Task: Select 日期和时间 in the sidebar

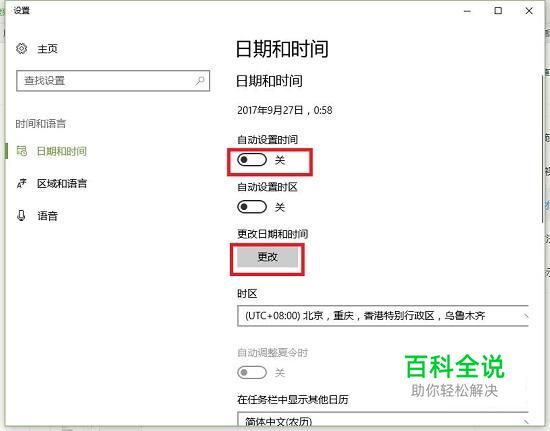Action: pyautogui.click(x=62, y=151)
